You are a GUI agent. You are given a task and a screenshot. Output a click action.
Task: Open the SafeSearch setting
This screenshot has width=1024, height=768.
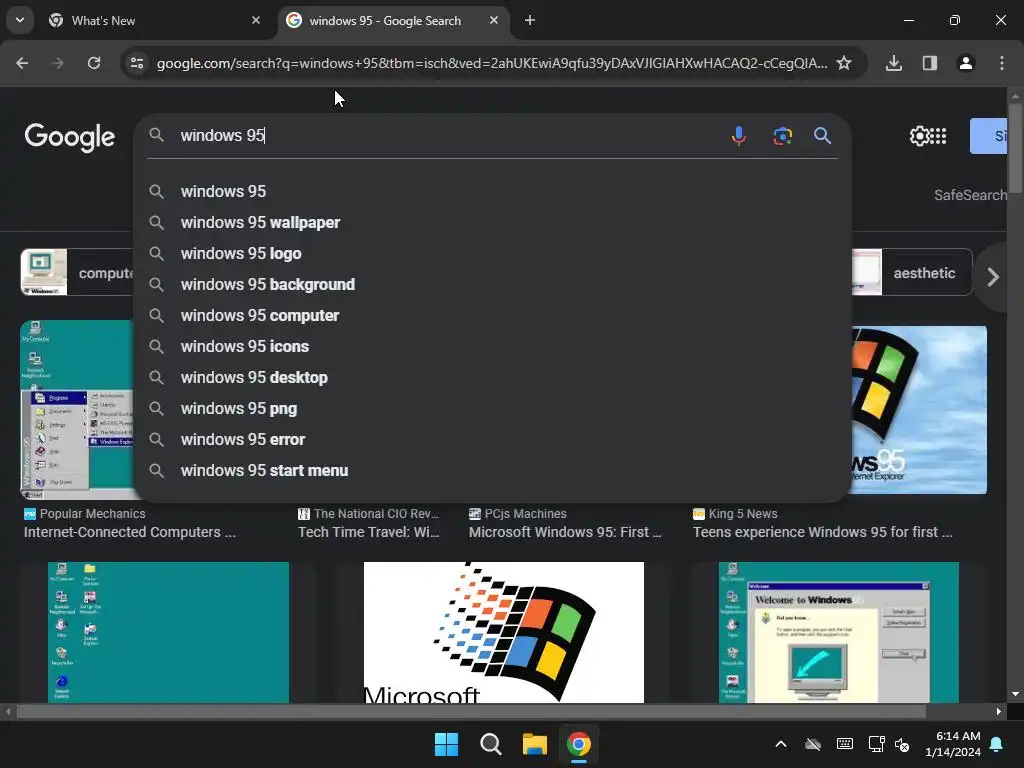(x=970, y=195)
